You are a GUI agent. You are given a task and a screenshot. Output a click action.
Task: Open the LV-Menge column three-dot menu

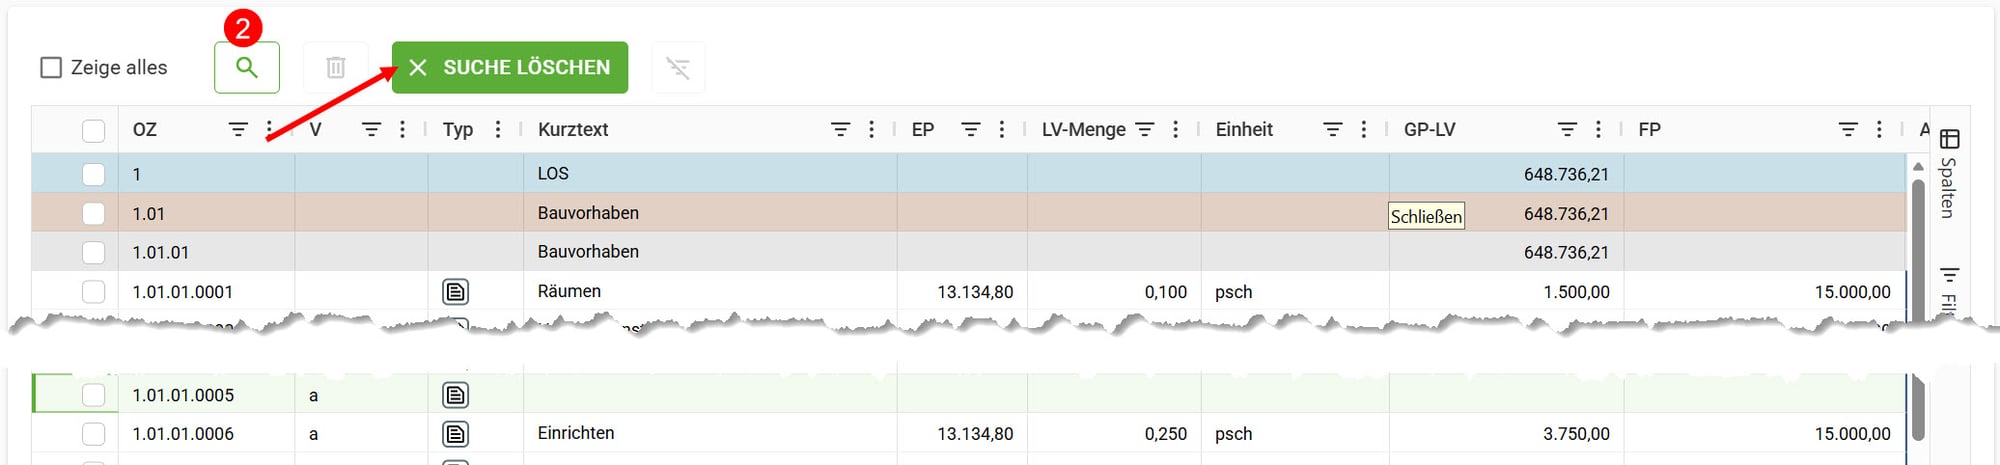[x=1175, y=130]
